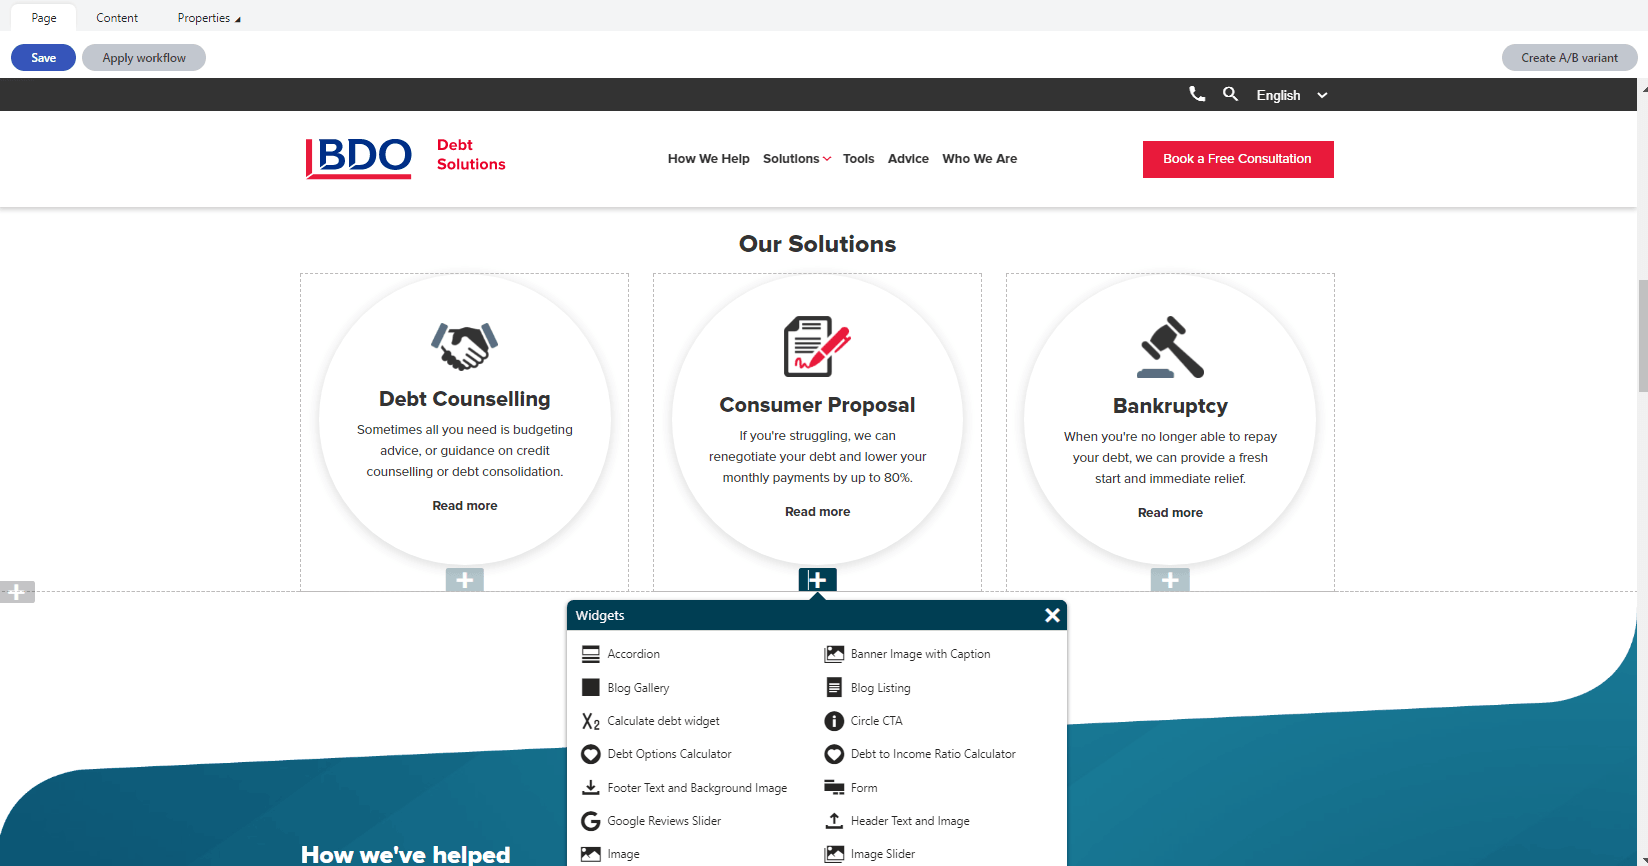The width and height of the screenshot is (1648, 866).
Task: Add widget below Bankruptcy zone
Action: coord(1170,580)
